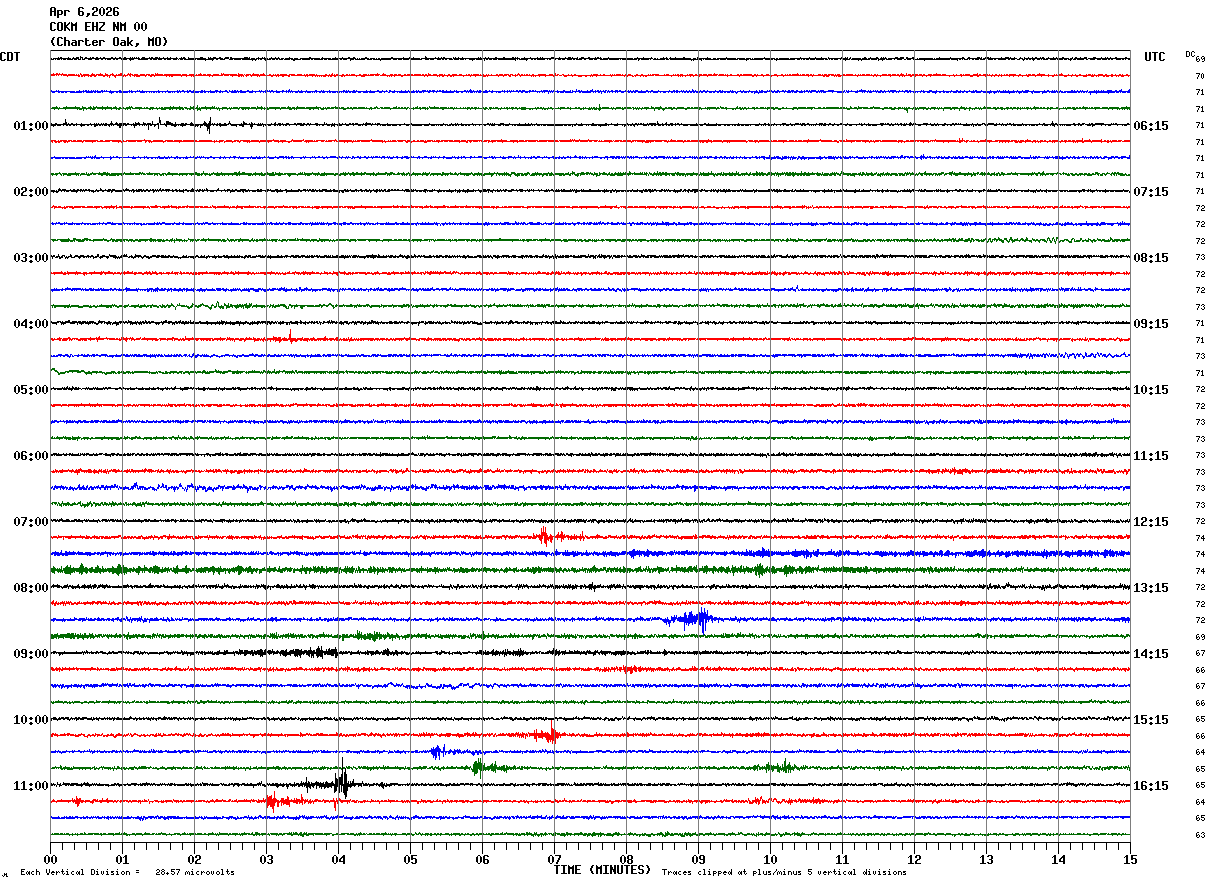1210x886 pixels.
Task: Click minute tick label '00' on time axis
Action: click(51, 859)
